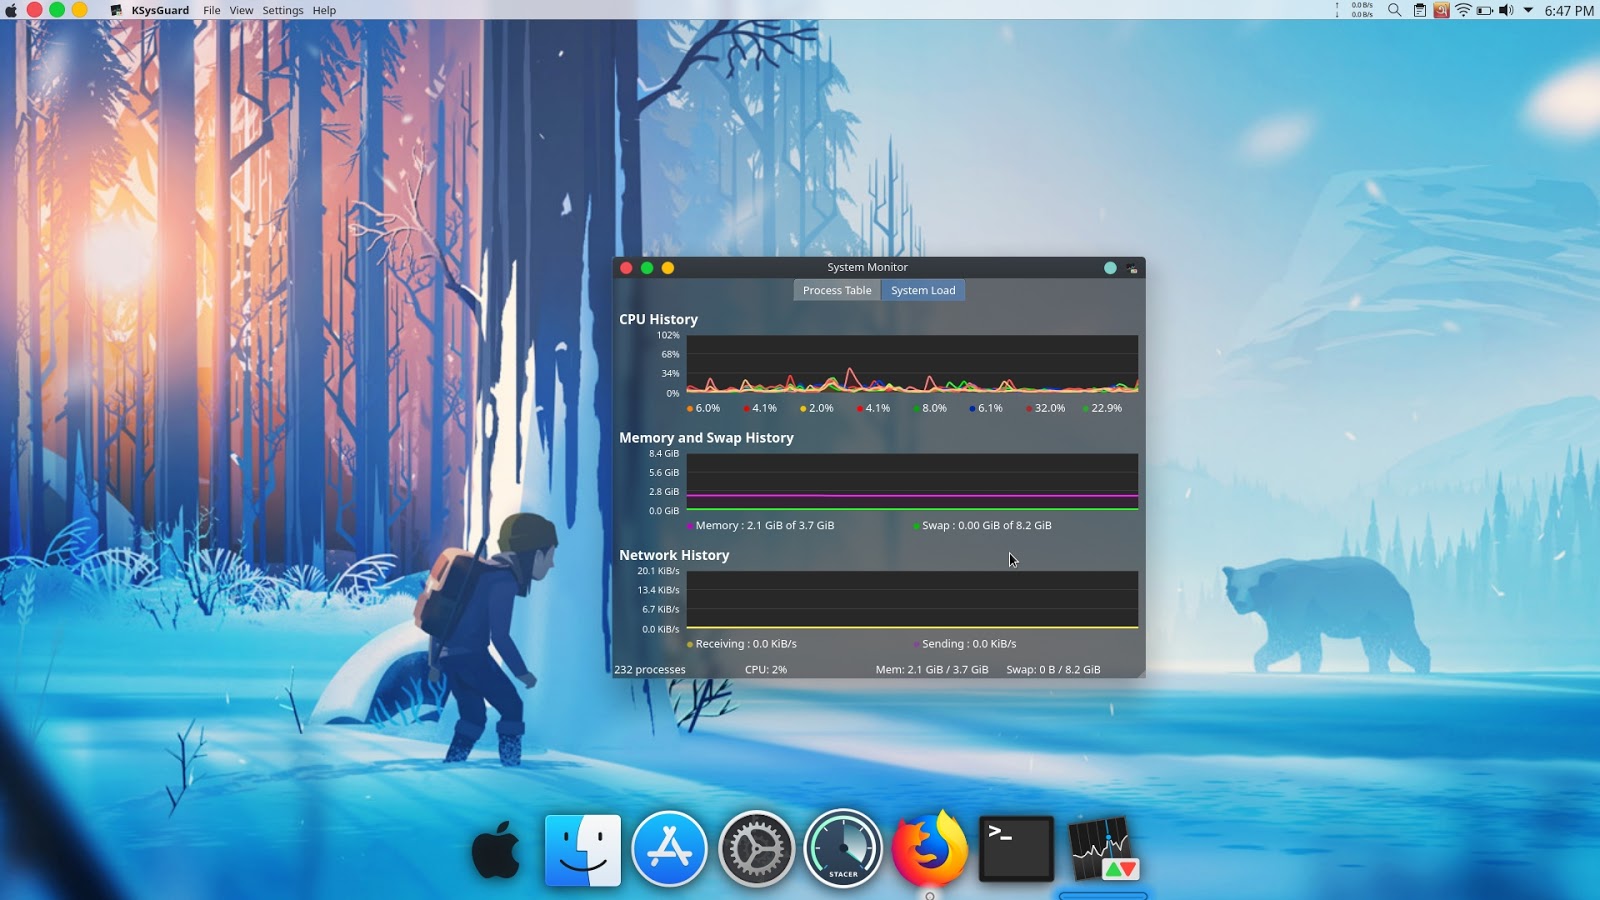Click the Memory and Swap History graph
Viewport: 1600px width, 900px height.
(x=912, y=482)
